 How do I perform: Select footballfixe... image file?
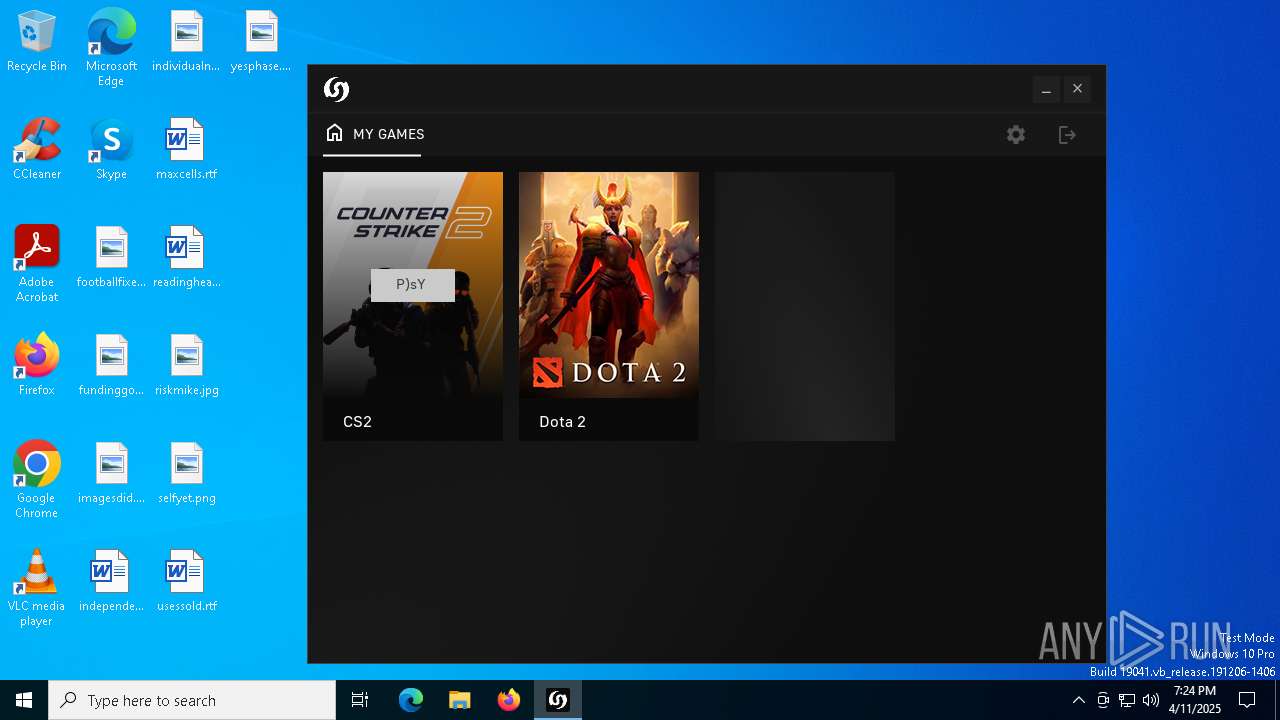111,257
